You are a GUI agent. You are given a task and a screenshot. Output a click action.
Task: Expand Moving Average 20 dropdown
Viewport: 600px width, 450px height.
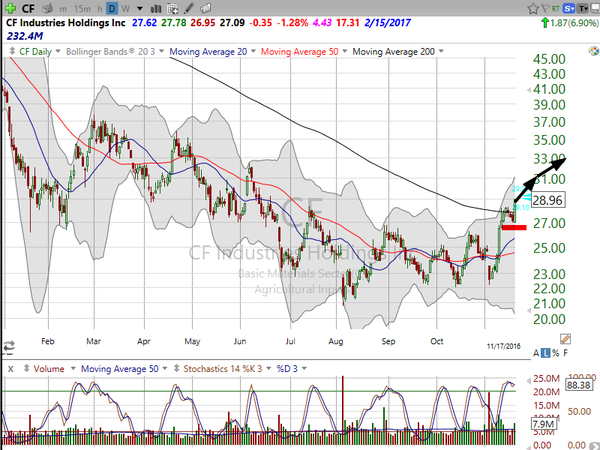(253, 51)
